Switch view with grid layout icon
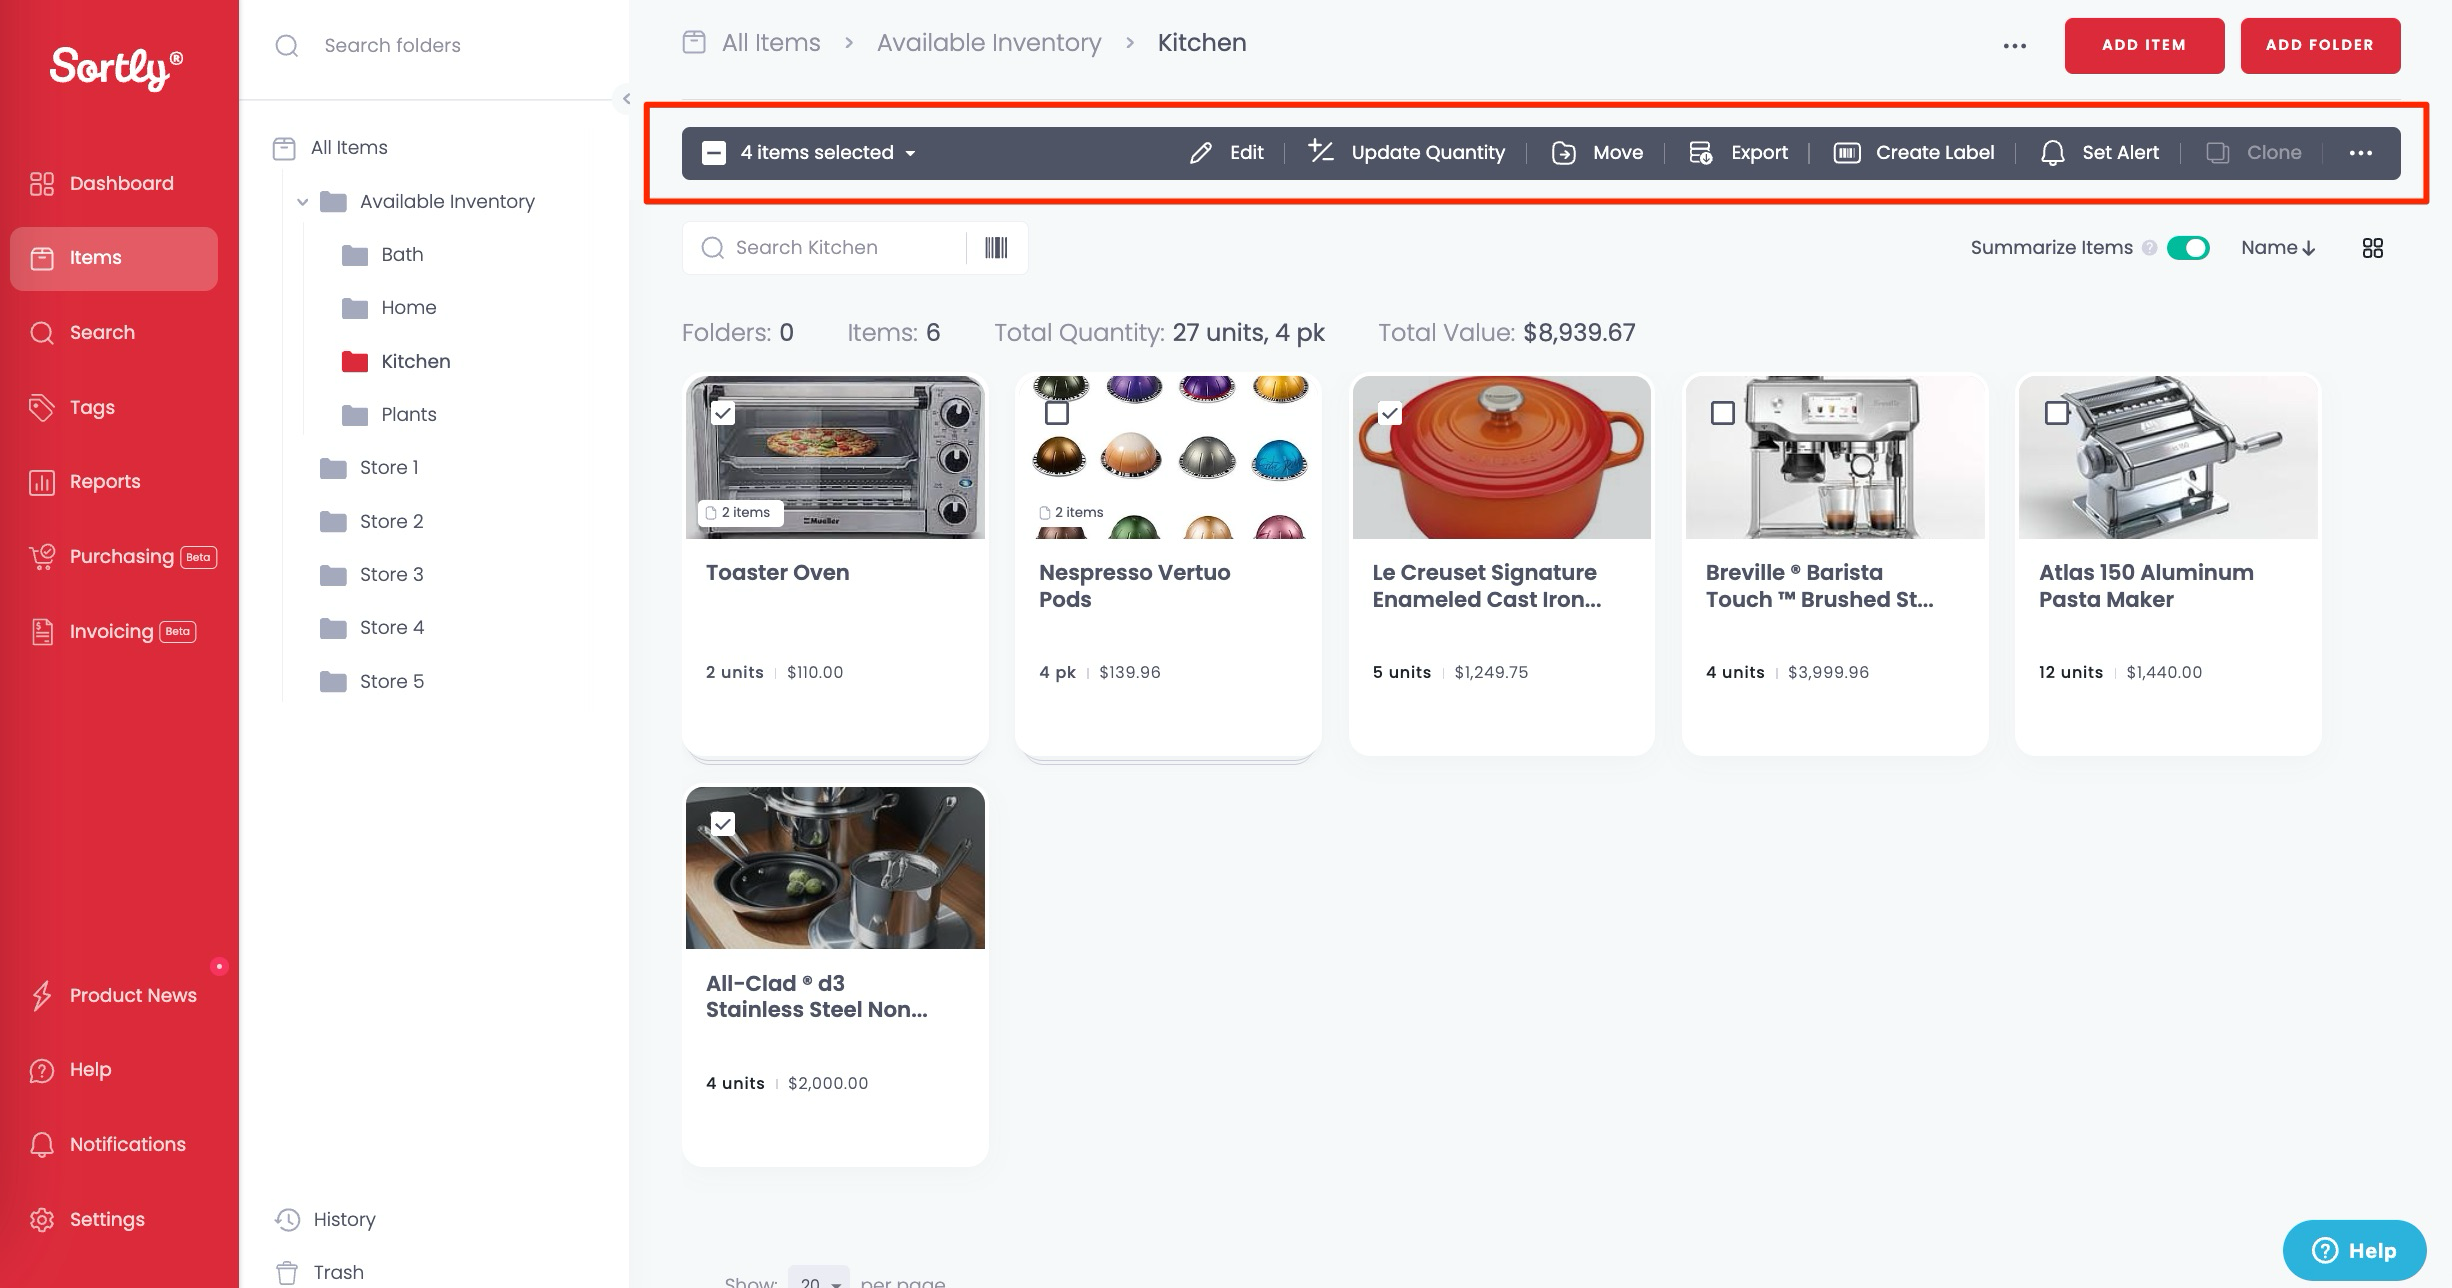 [x=2373, y=248]
